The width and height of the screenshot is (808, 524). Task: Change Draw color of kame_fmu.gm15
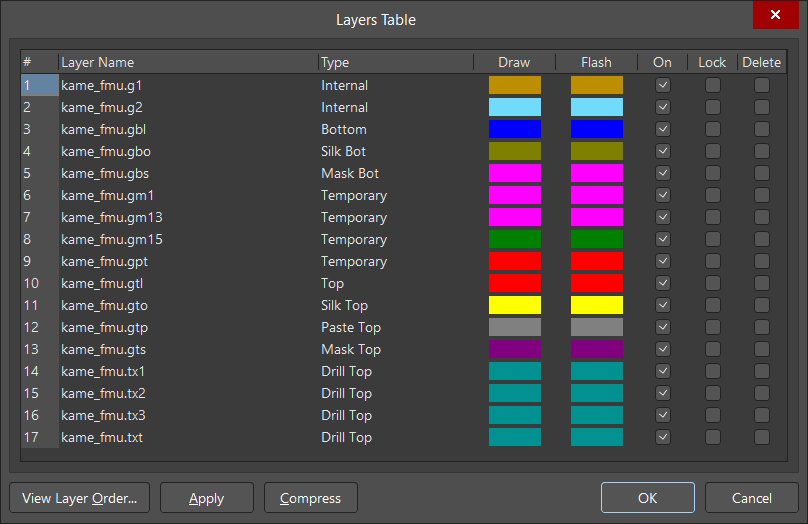click(x=515, y=239)
